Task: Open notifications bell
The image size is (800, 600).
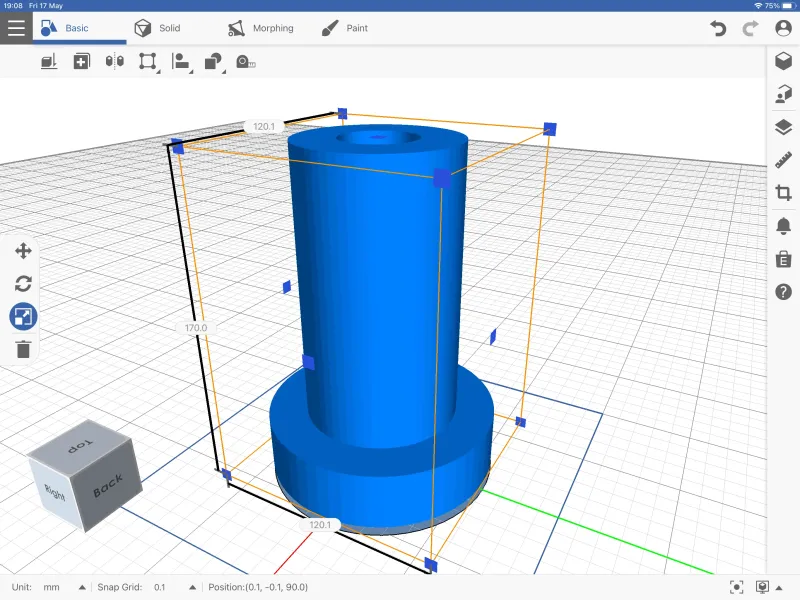Action: 783,226
